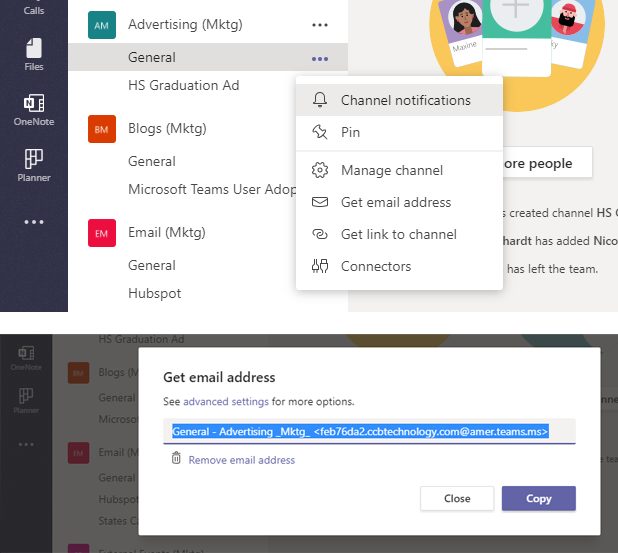Viewport: 618px width, 553px height.
Task: Open more apps ellipsis in top sidebar
Action: (x=34, y=222)
